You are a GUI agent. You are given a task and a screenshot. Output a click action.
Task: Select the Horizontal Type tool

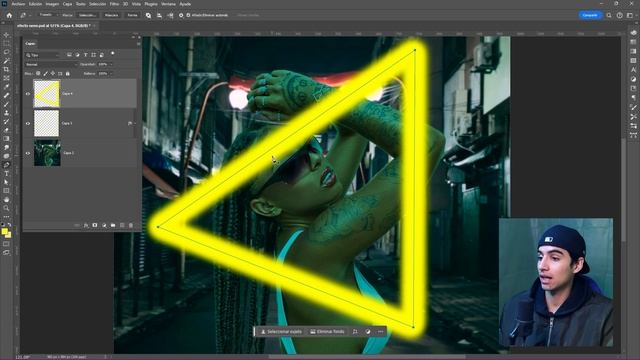pos(6,173)
